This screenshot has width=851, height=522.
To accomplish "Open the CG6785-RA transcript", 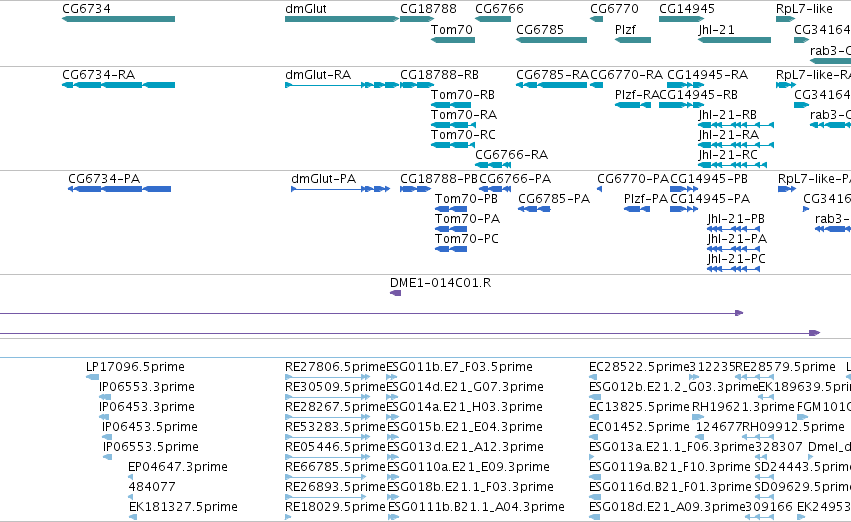I will point(551,85).
